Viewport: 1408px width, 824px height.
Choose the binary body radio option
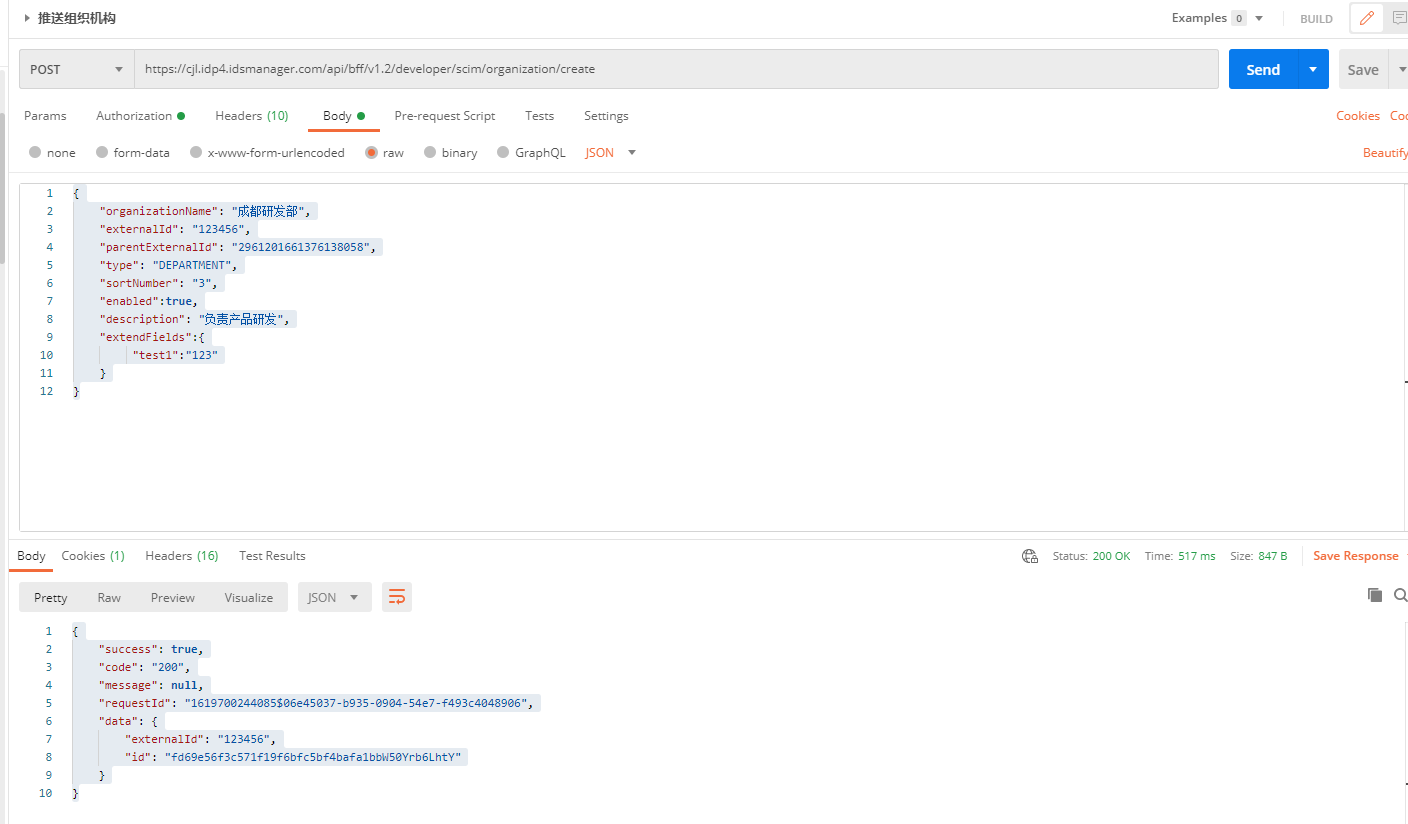[430, 153]
